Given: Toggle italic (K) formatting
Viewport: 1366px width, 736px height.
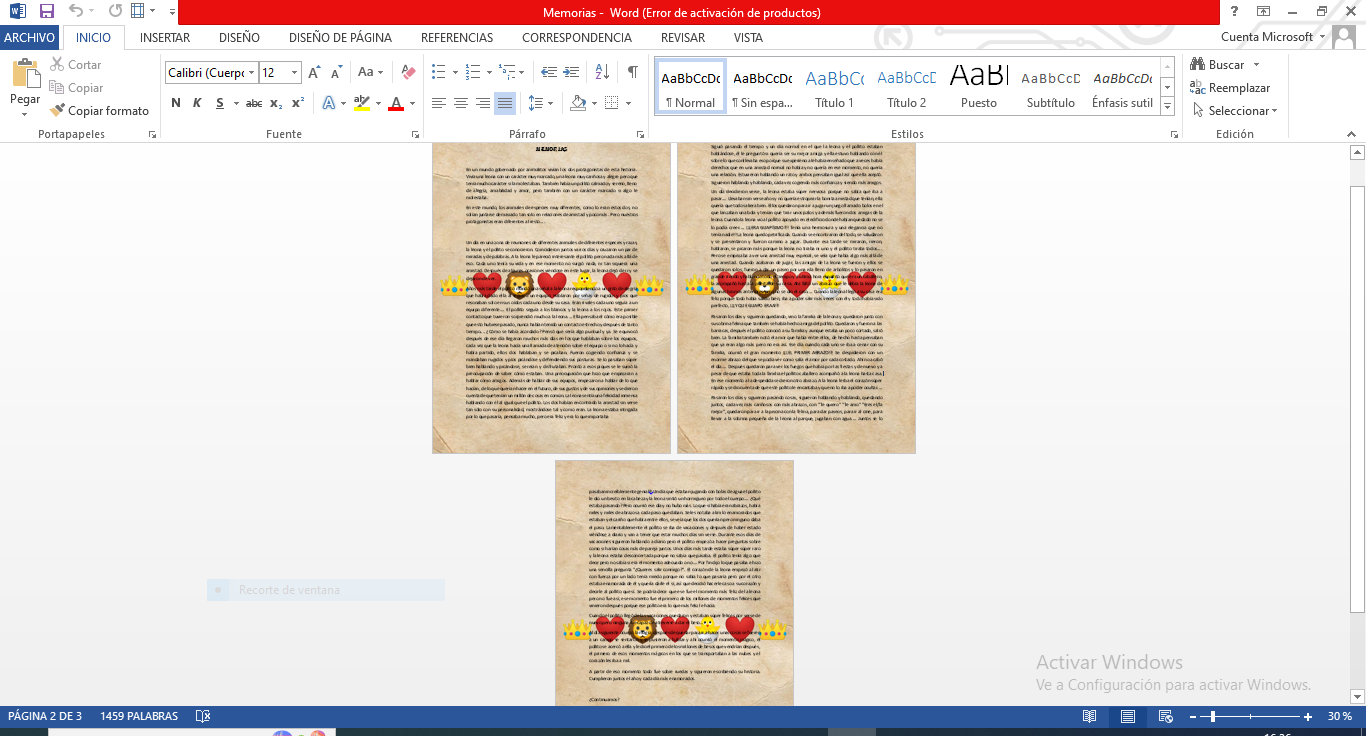Looking at the screenshot, I should 196,103.
